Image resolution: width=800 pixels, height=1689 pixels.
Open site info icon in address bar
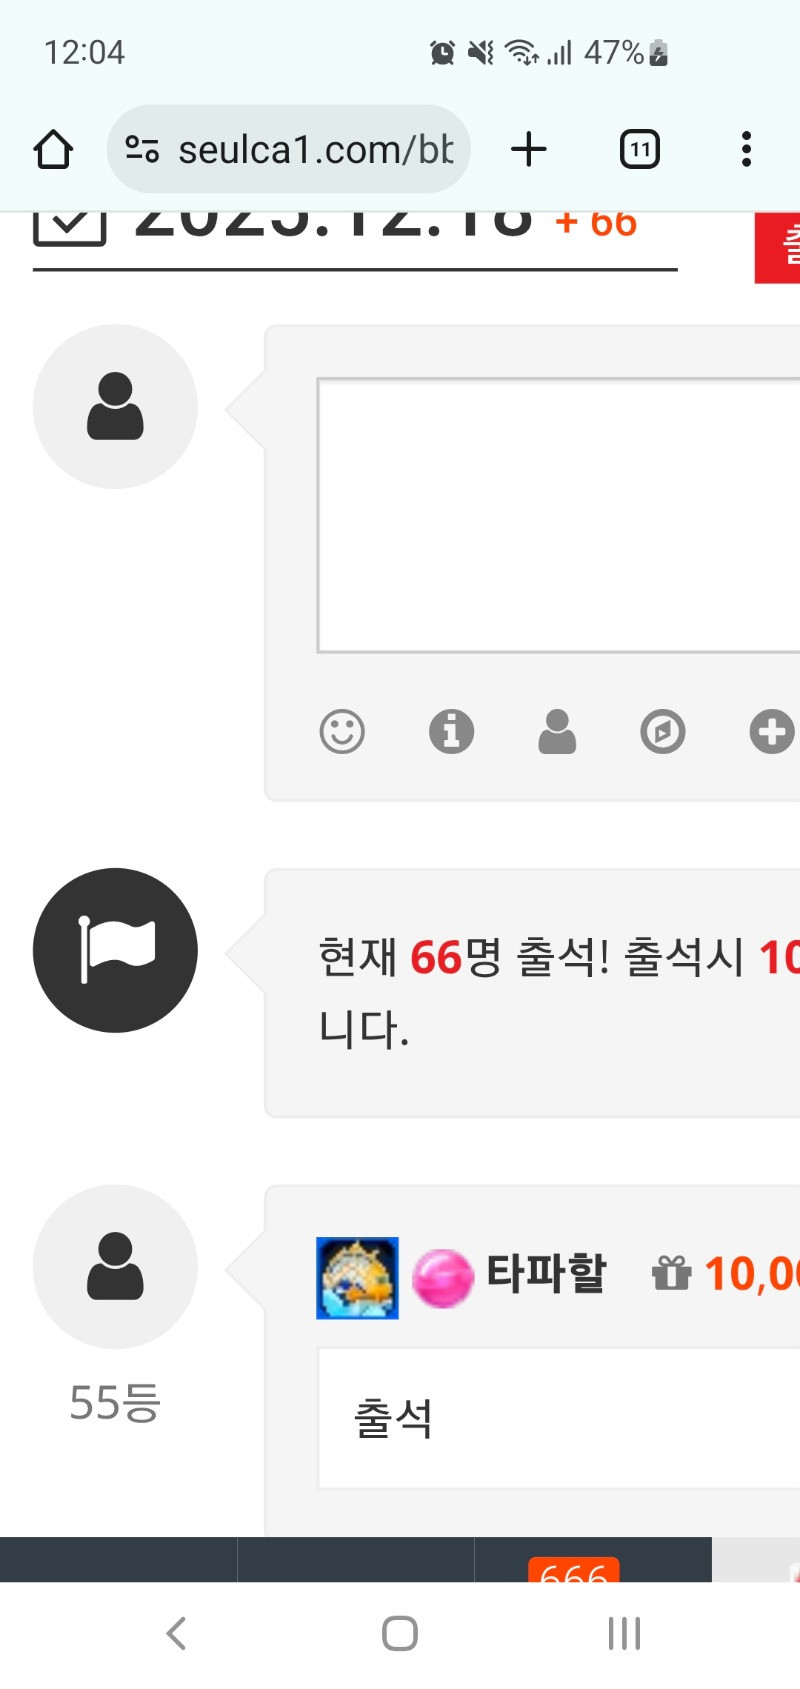tap(142, 150)
